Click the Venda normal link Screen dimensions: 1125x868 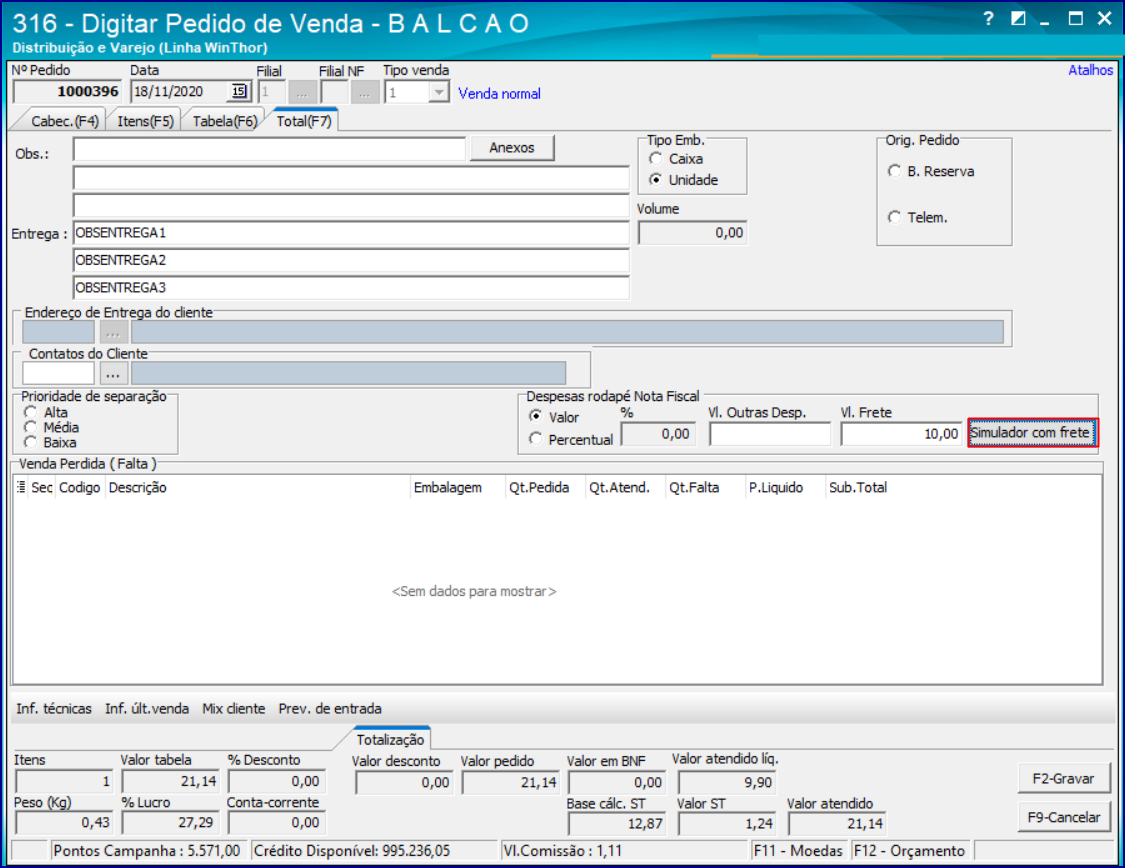[x=499, y=93]
